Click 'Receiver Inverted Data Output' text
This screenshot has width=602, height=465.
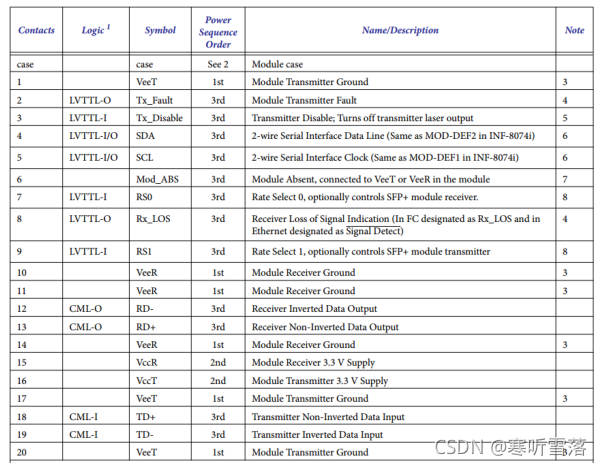coord(314,309)
